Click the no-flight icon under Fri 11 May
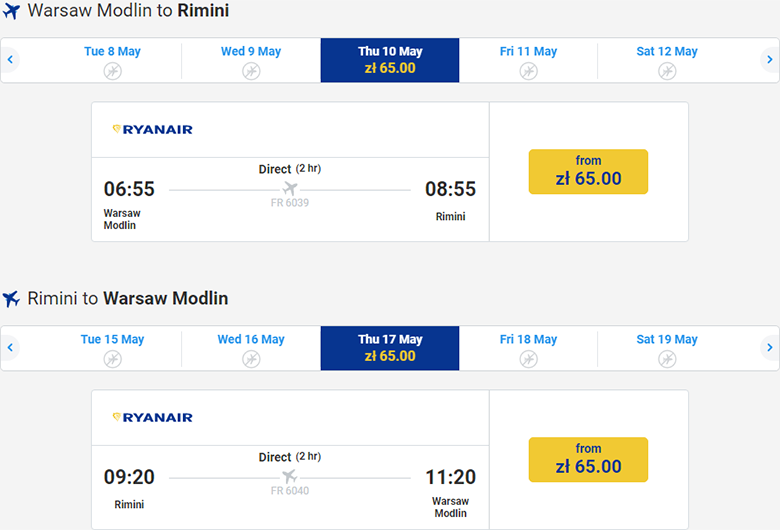Image resolution: width=780 pixels, height=530 pixels. point(528,71)
